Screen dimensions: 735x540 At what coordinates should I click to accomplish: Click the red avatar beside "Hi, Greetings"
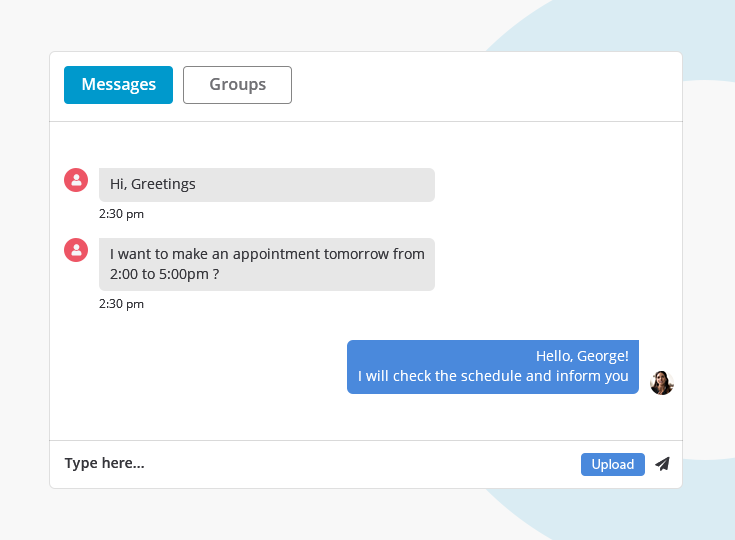[x=76, y=180]
